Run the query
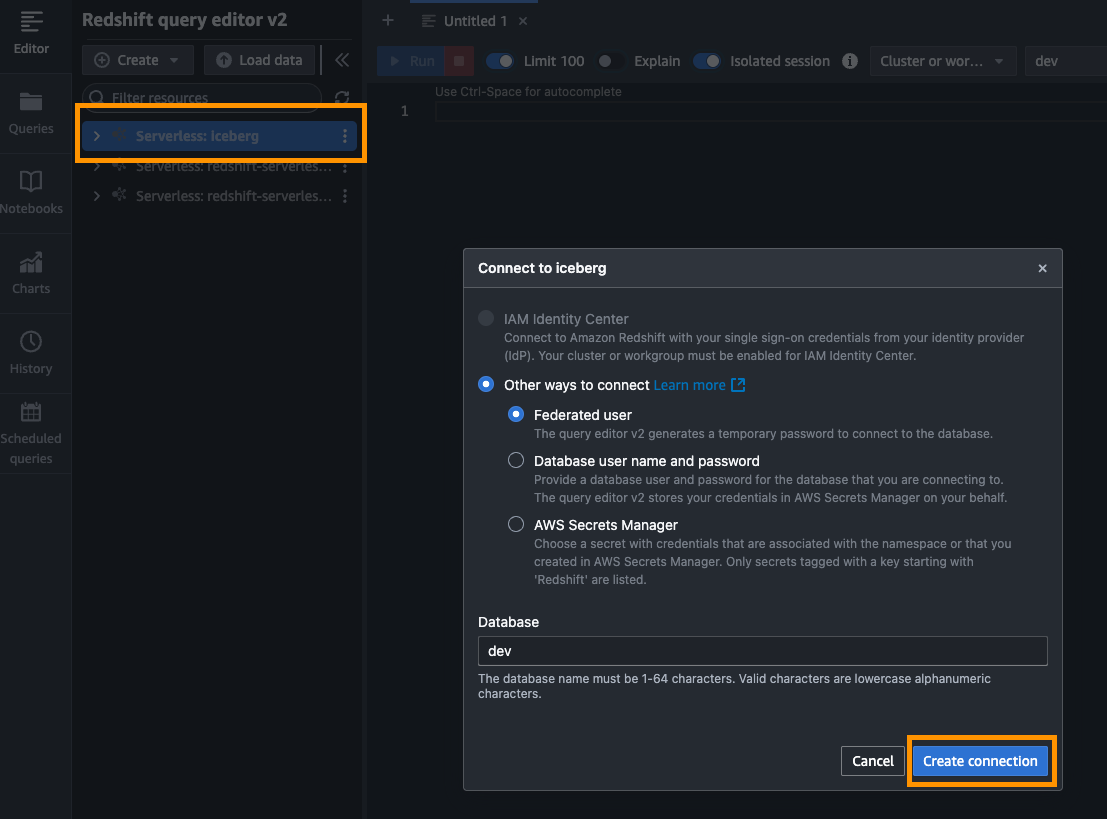 tap(411, 61)
